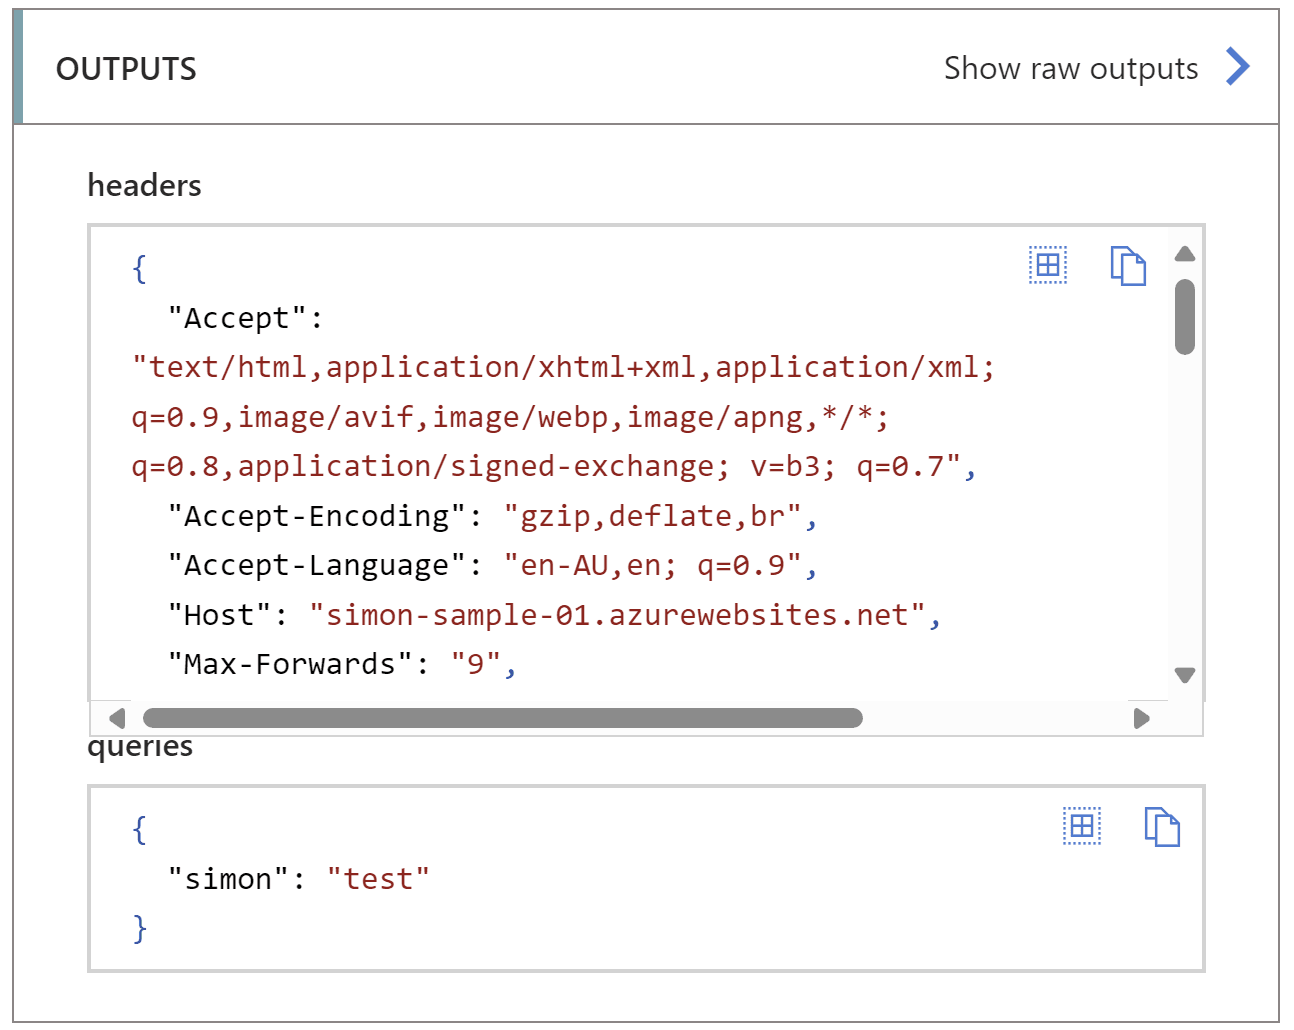
Task: Select the queries section label
Action: pos(140,744)
